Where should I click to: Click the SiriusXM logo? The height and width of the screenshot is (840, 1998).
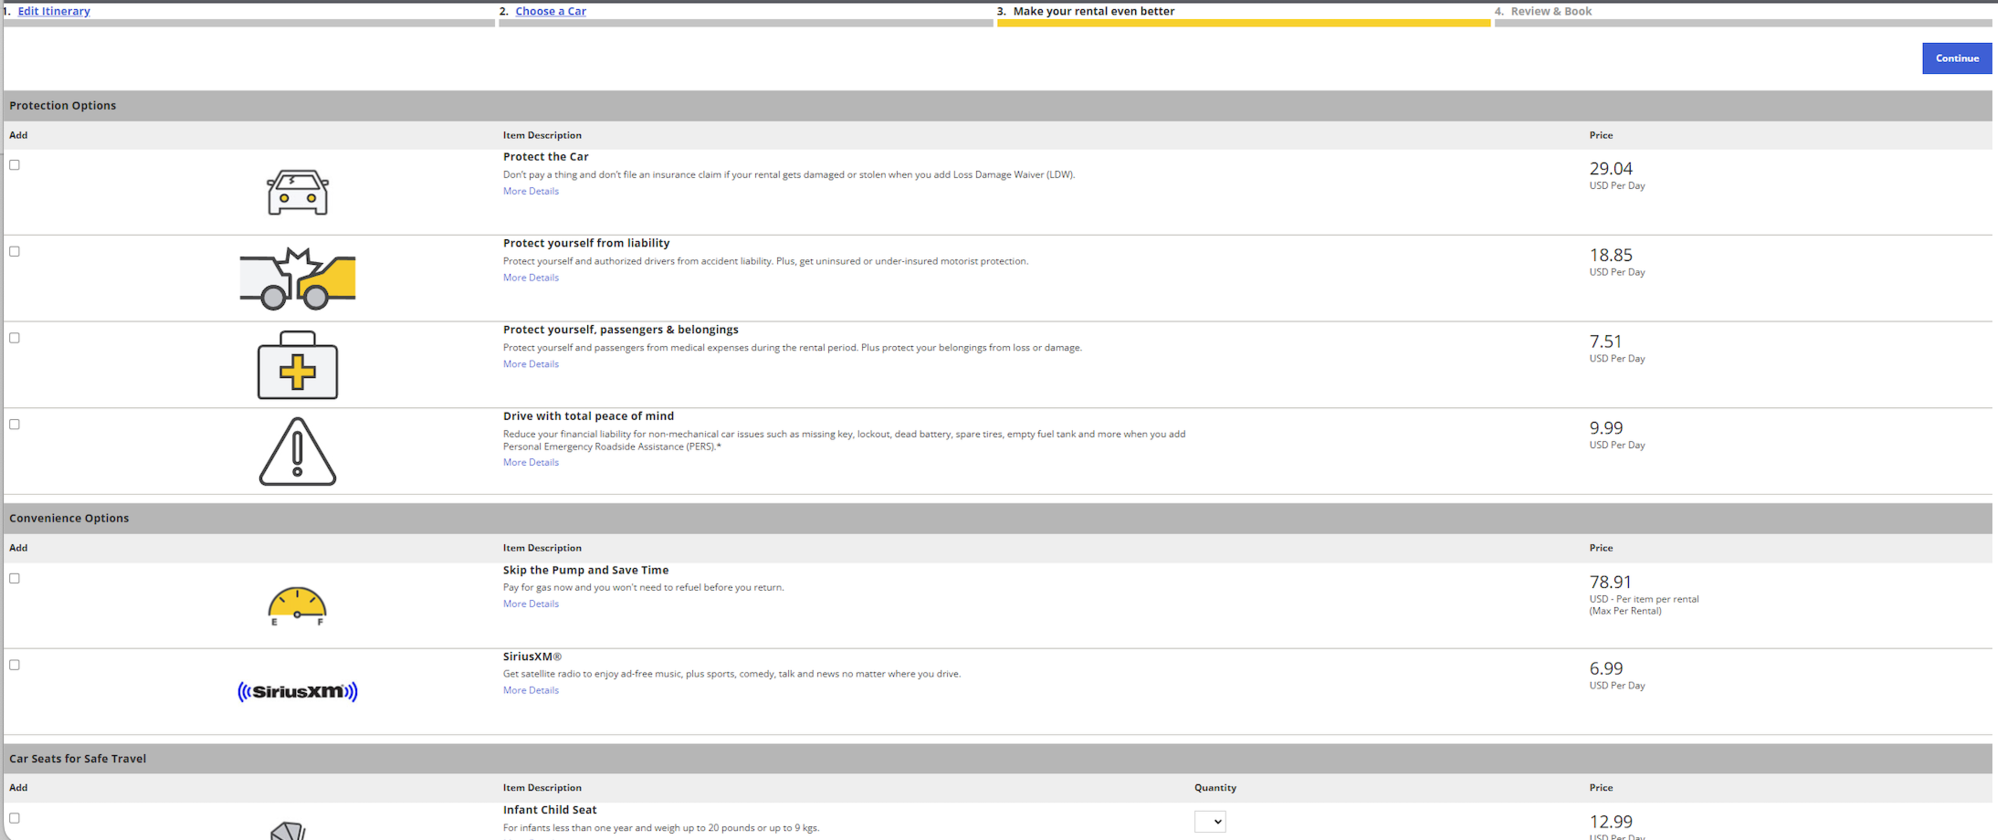click(x=297, y=692)
